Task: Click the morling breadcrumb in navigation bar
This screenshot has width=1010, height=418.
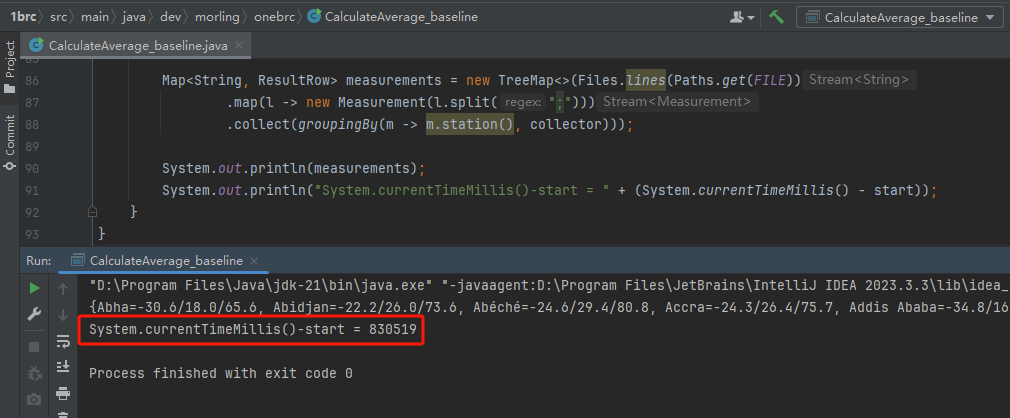Action: (218, 17)
